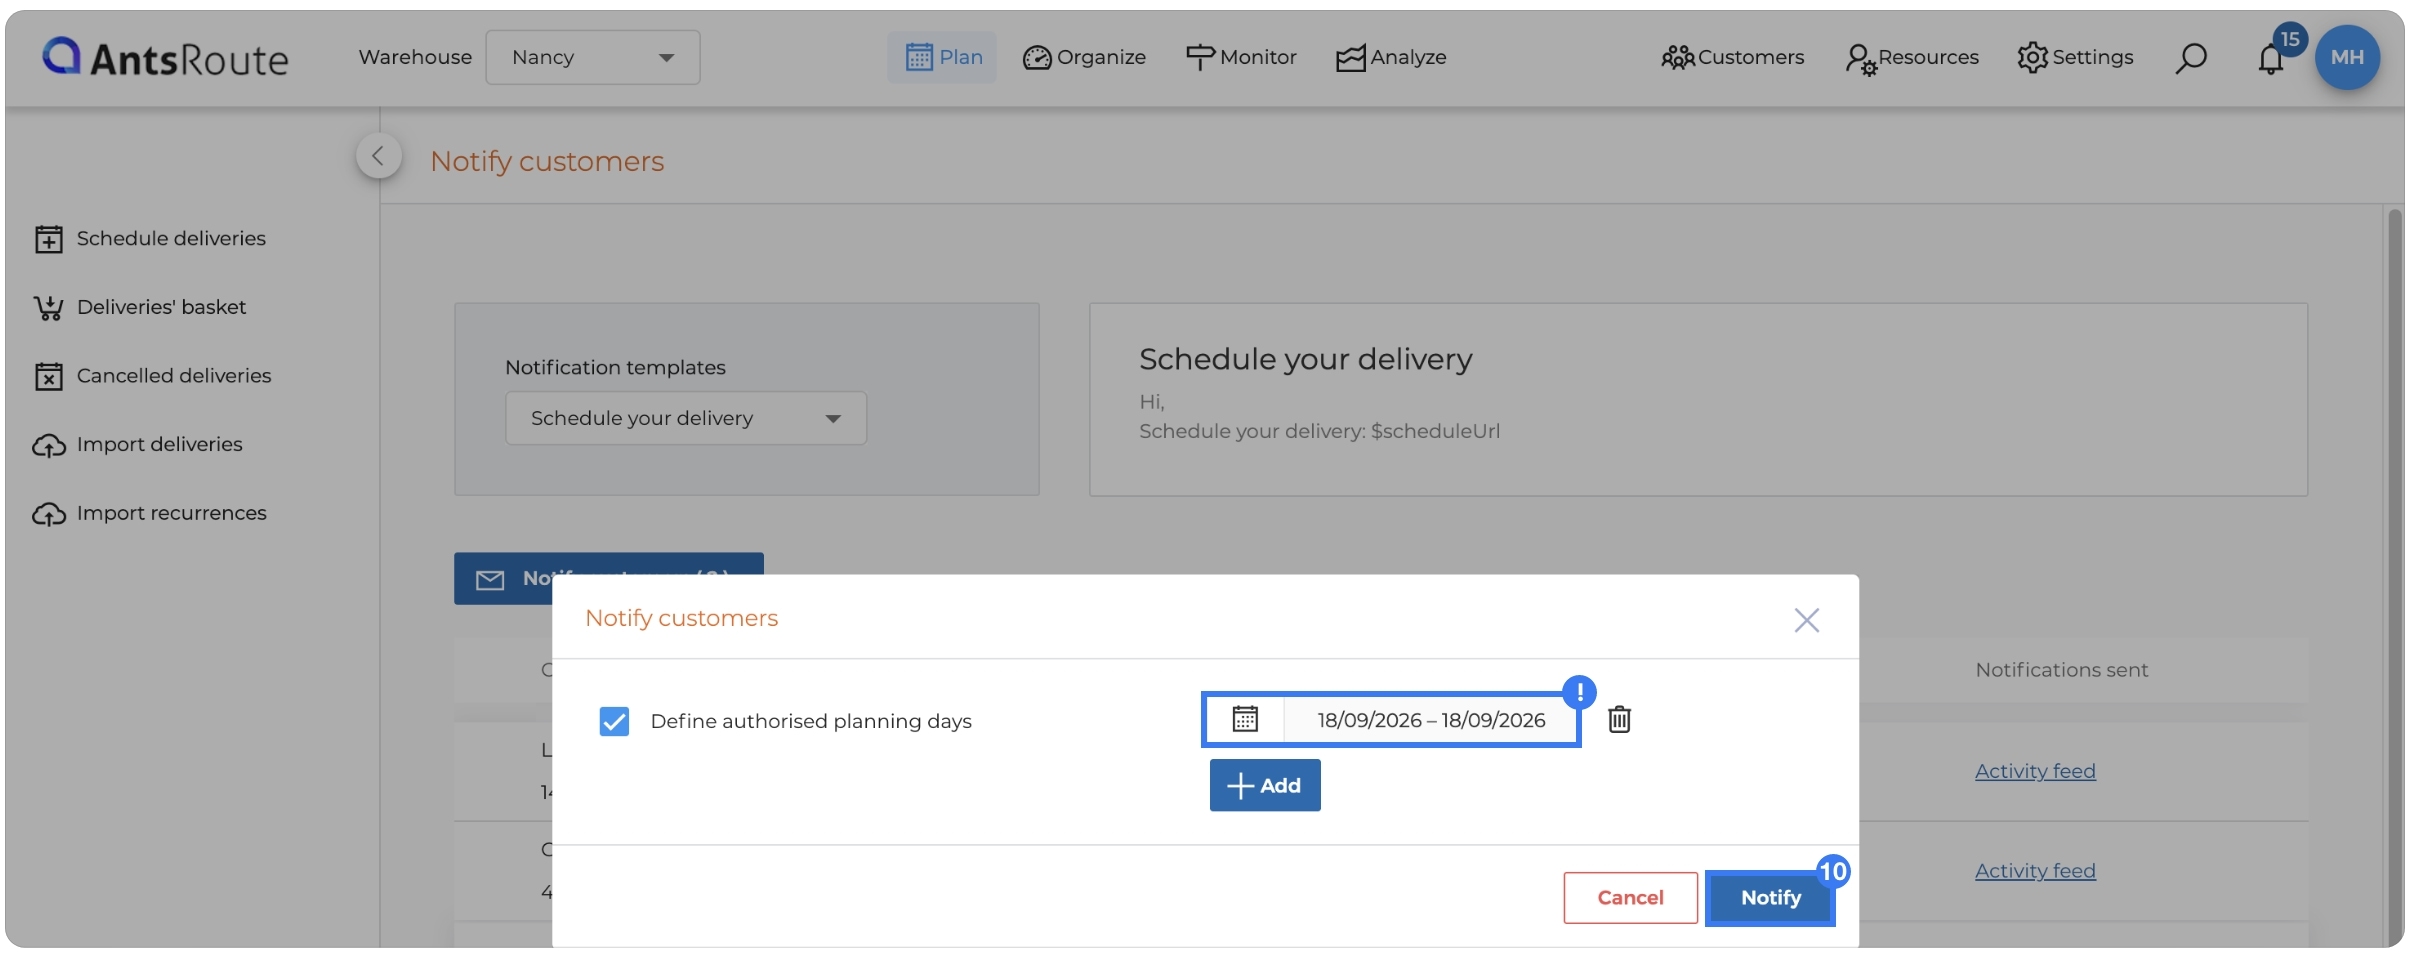Open Import recurrences in the sidebar

click(150, 513)
